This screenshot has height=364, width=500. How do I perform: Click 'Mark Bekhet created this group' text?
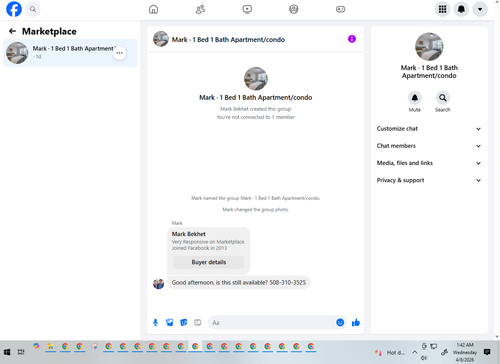255,109
